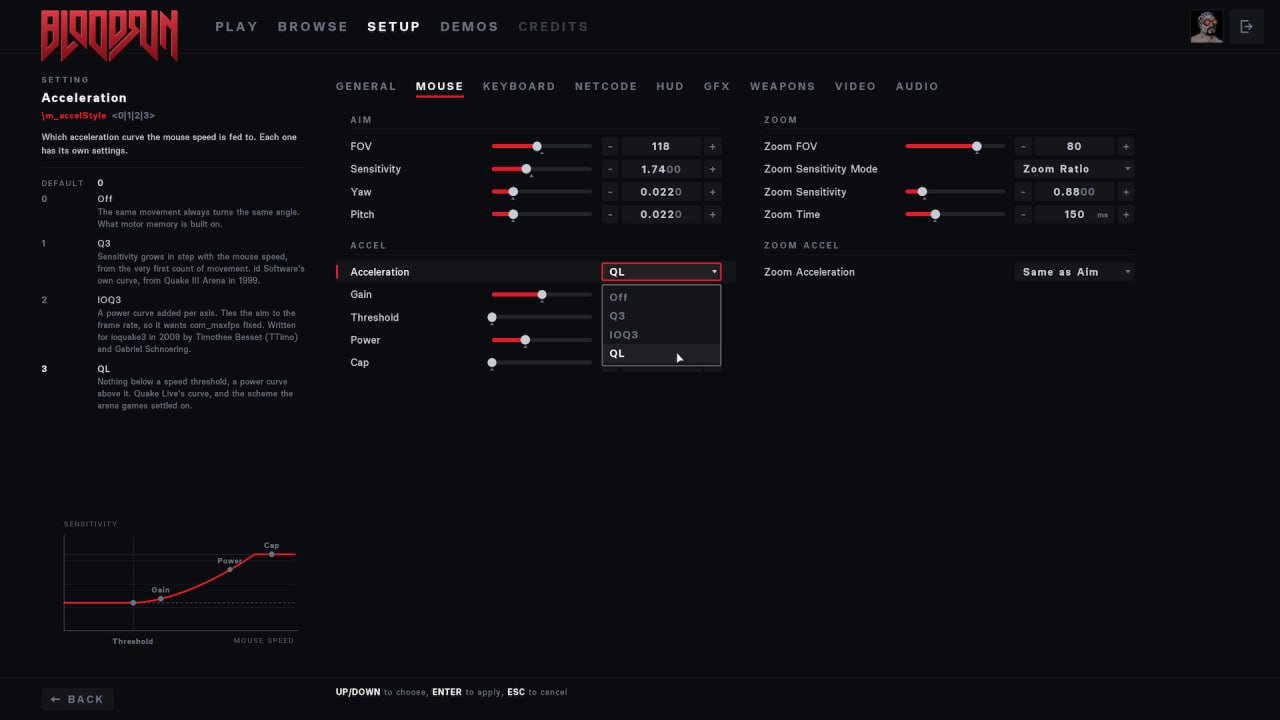Click the Zoom Time value 150 ms
The width and height of the screenshot is (1280, 720).
[x=1075, y=215]
